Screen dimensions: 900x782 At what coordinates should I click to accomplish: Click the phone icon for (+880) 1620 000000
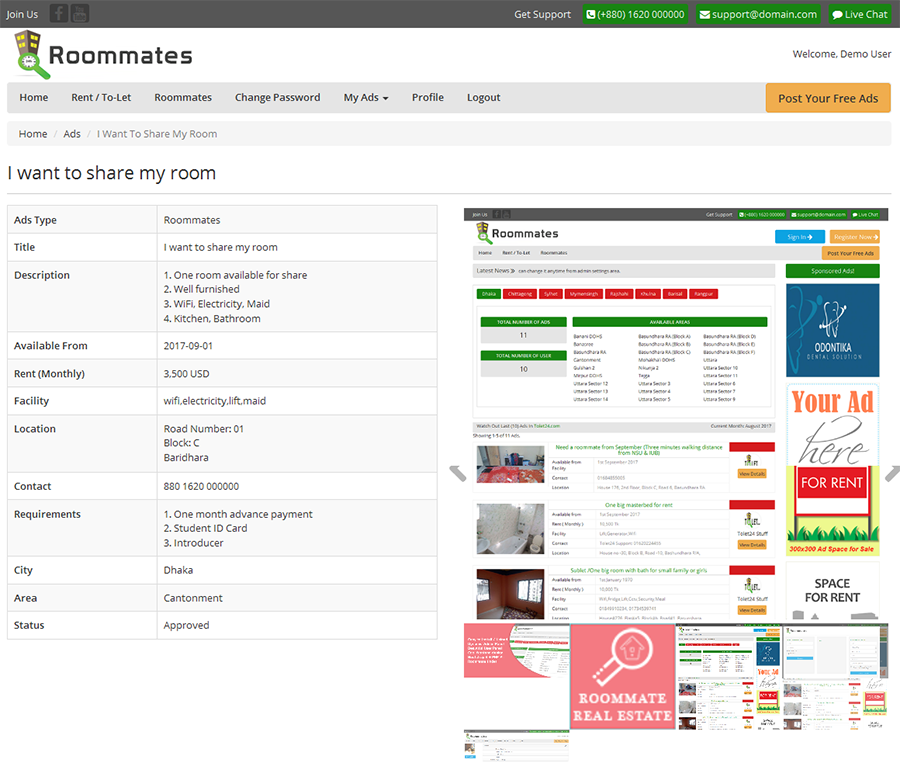(x=592, y=13)
